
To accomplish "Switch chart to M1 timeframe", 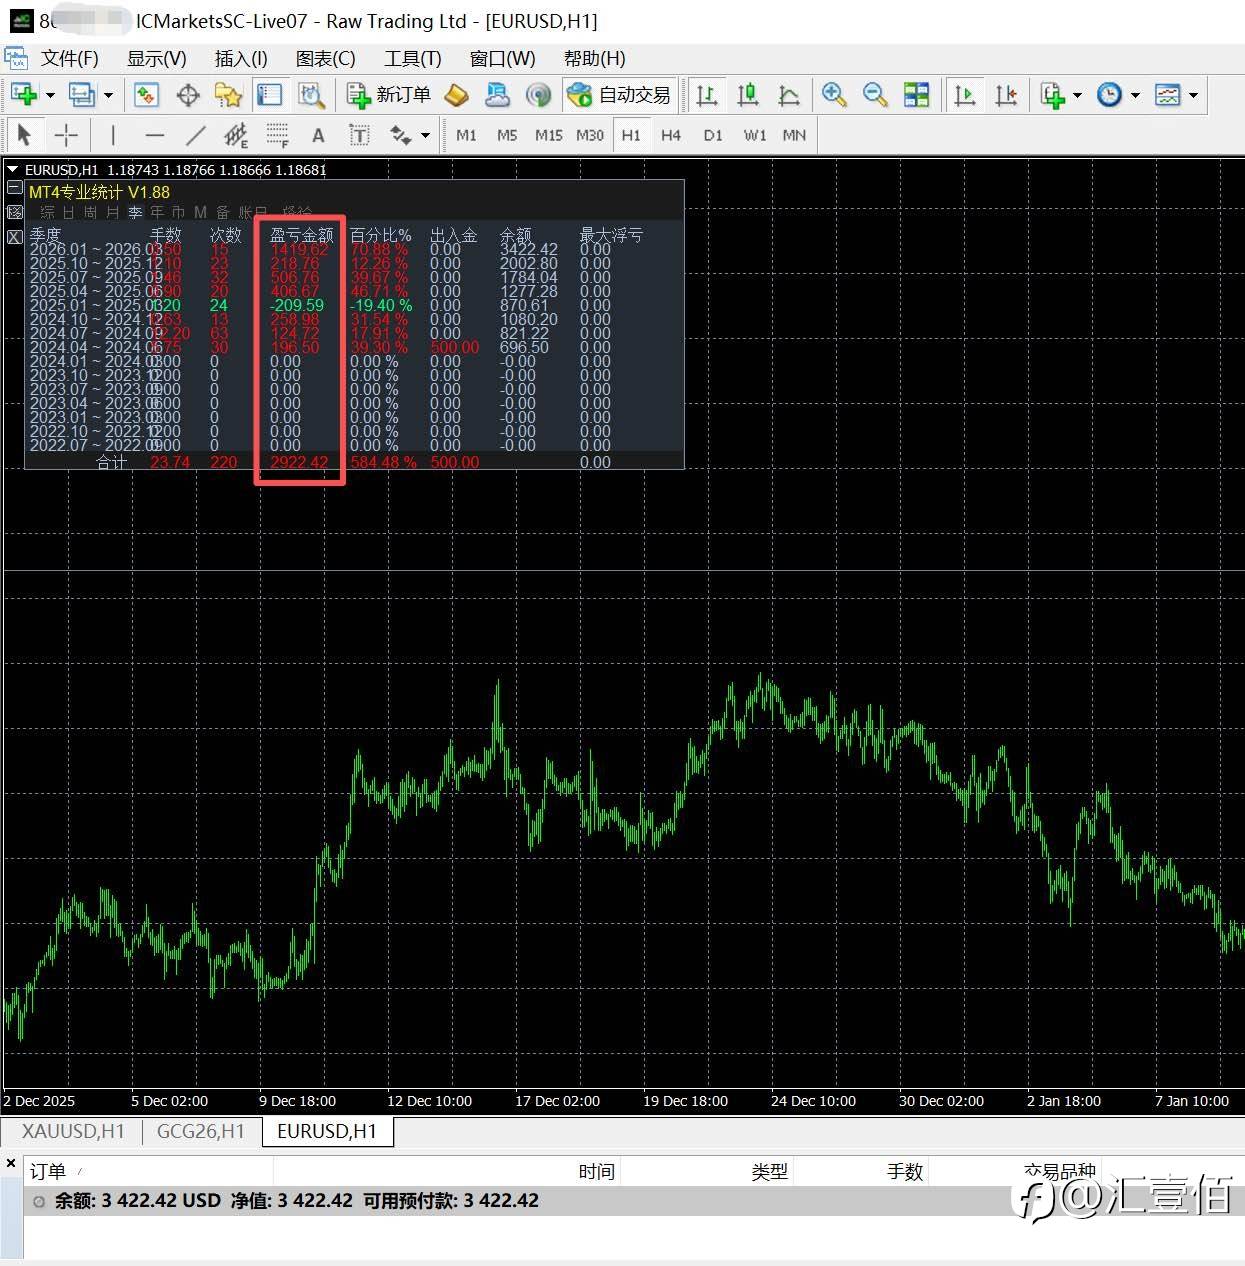I will 466,135.
